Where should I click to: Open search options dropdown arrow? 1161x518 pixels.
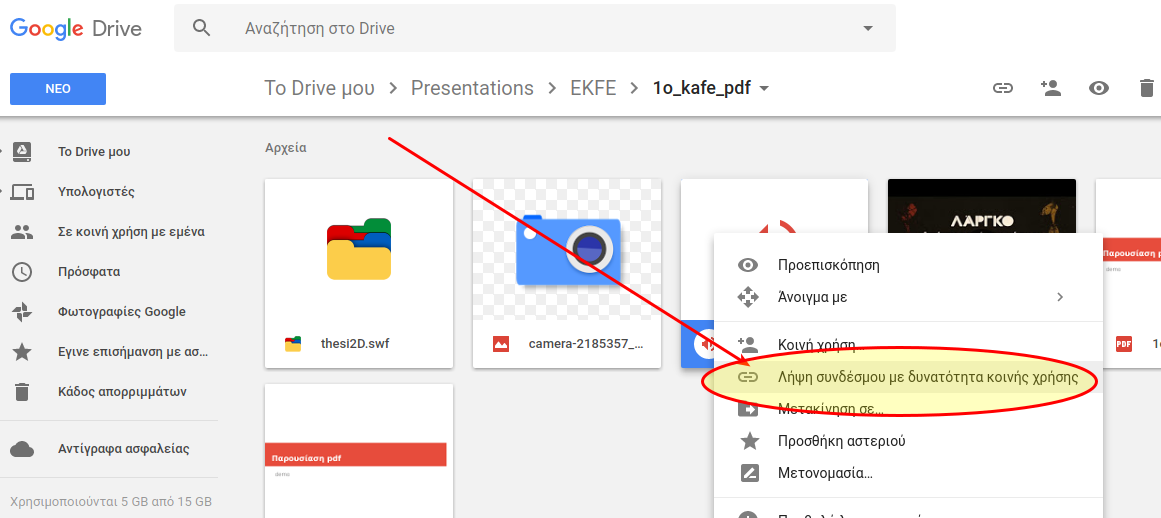tap(868, 29)
